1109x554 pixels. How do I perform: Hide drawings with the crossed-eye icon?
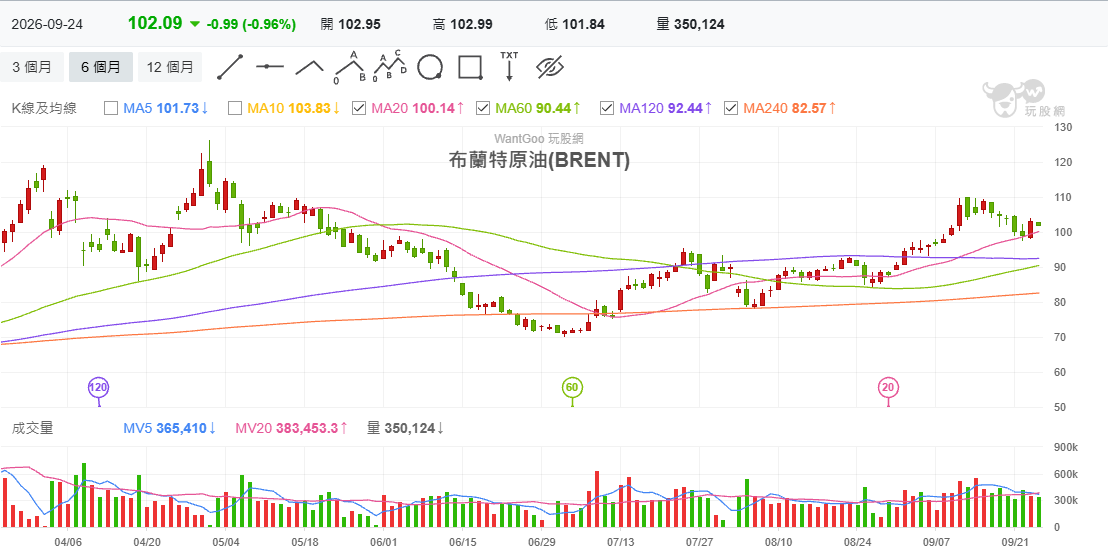[549, 67]
